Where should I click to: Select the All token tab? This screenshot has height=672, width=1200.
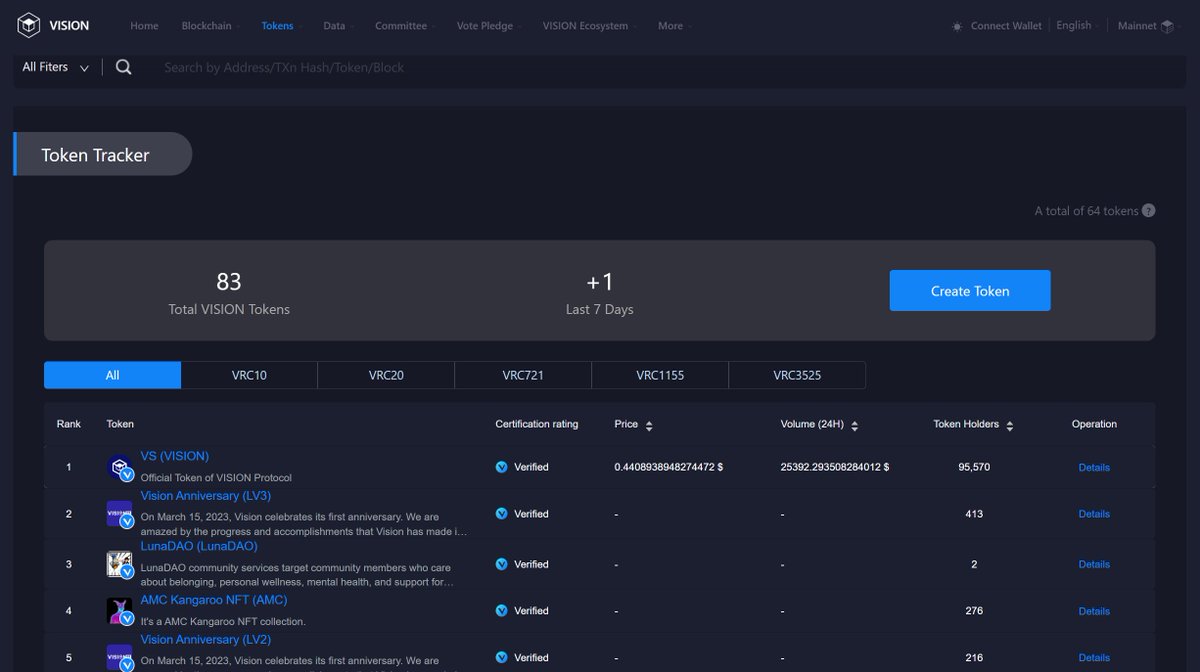(x=113, y=375)
